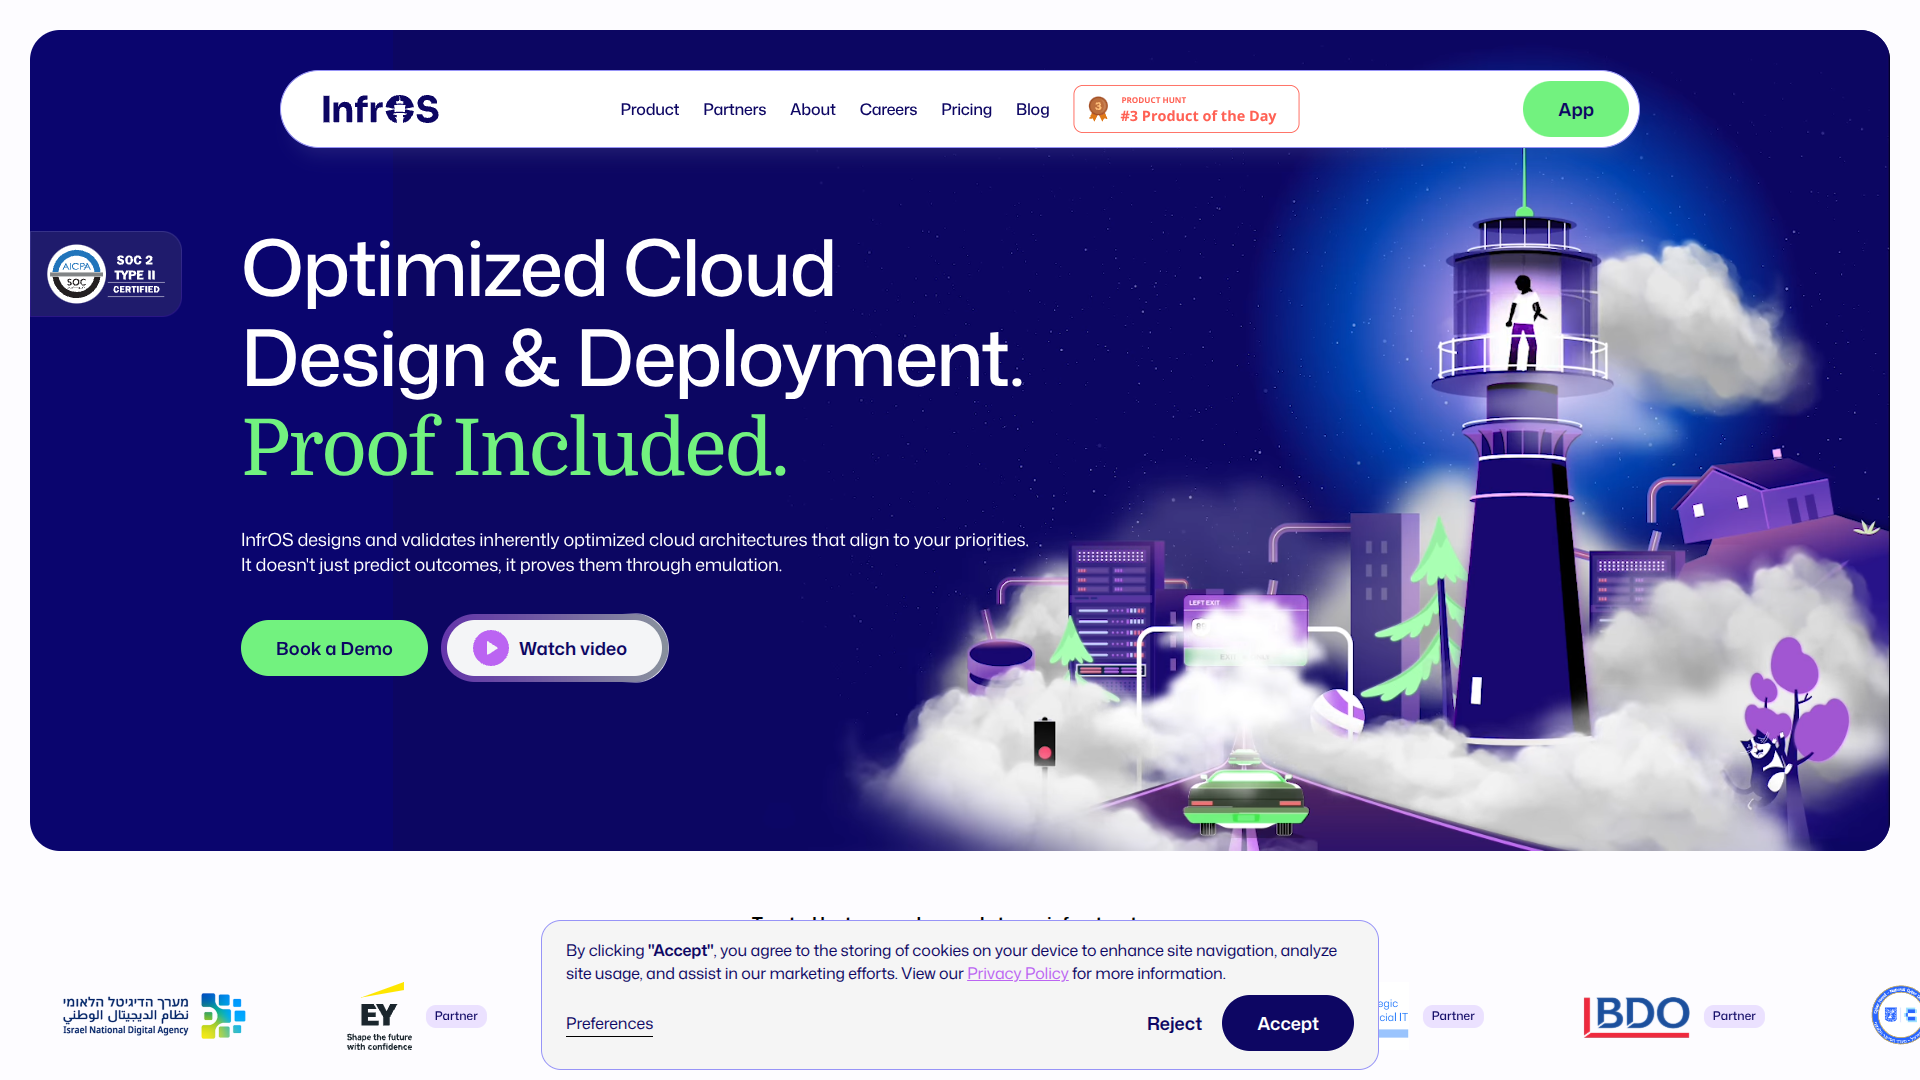Open the Careers page link

(888, 109)
